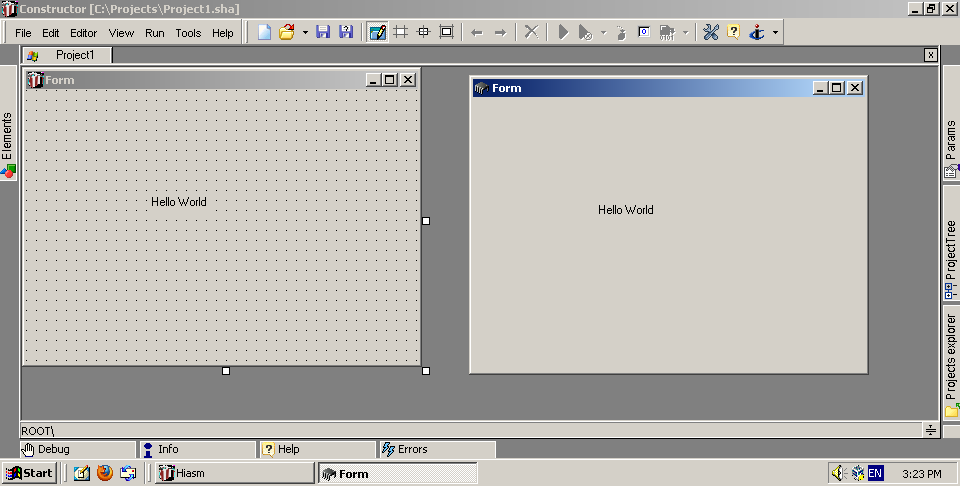The image size is (960, 486).
Task: Expand the open-project dropdown arrow
Action: coord(305,32)
